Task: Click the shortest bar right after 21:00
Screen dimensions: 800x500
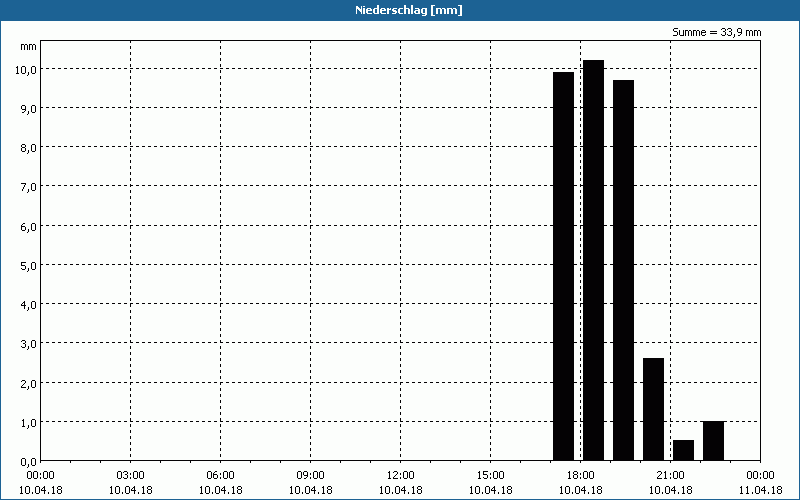Action: [x=683, y=450]
